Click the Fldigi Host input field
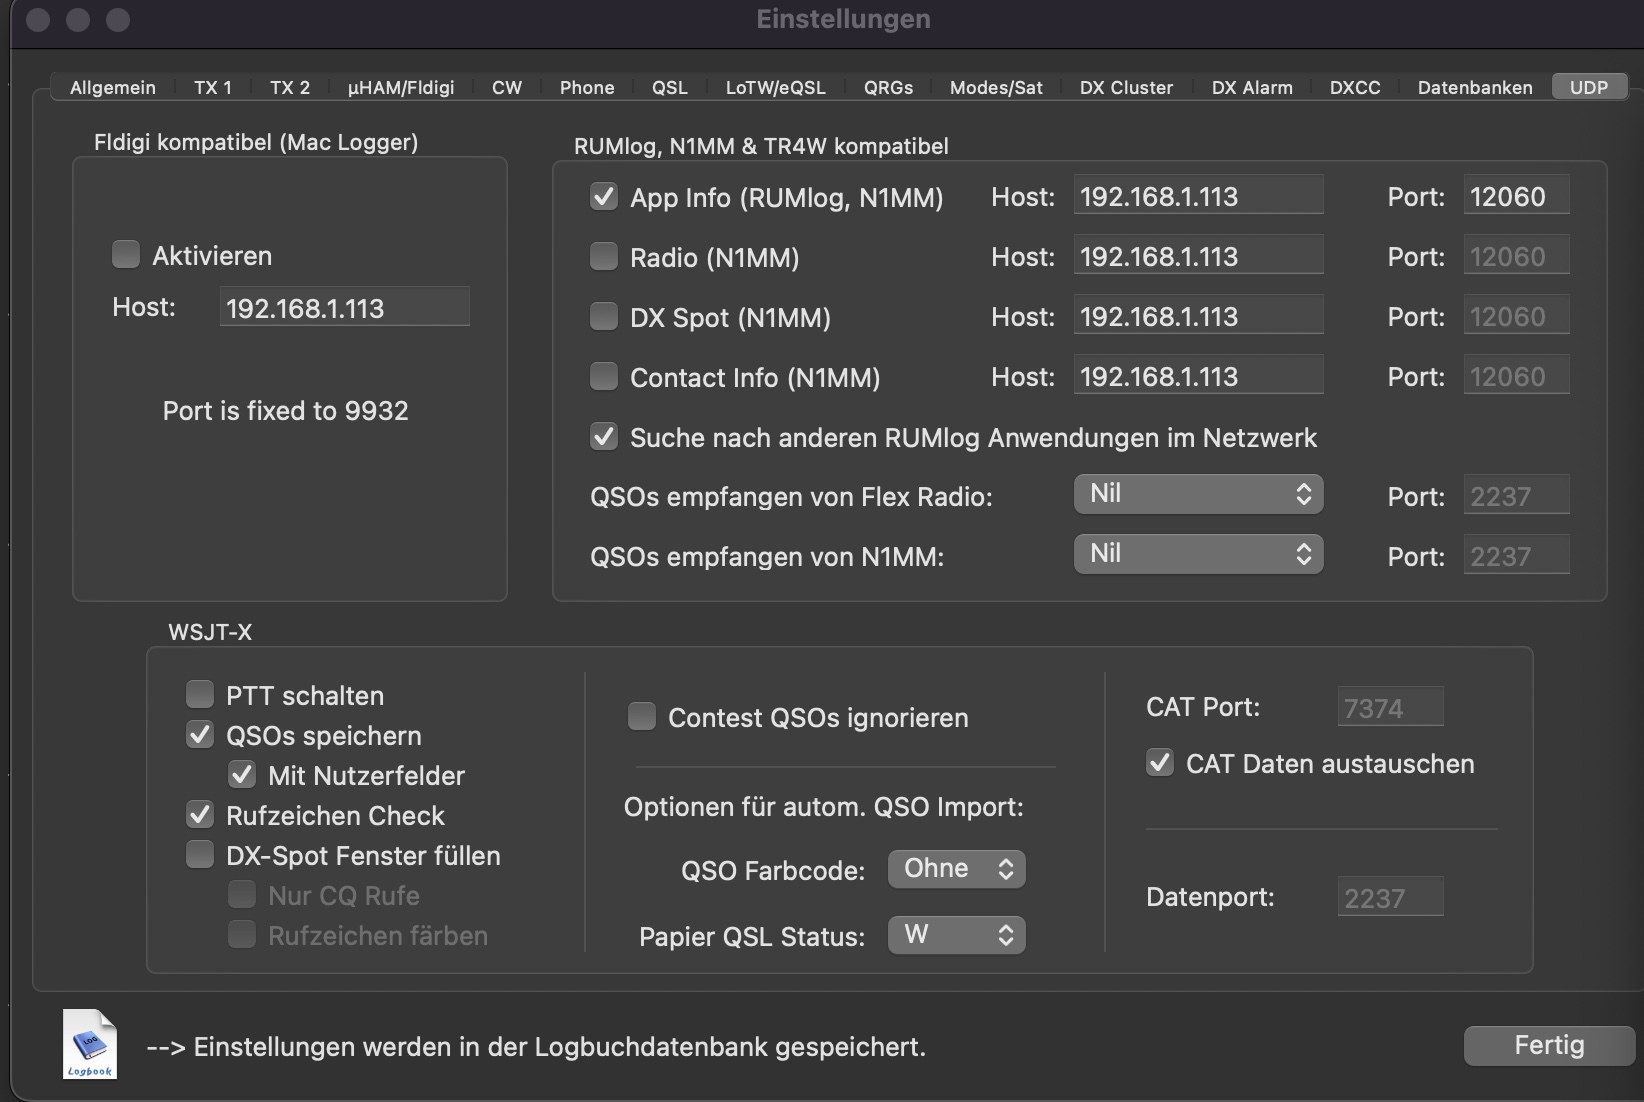This screenshot has height=1102, width=1644. click(345, 307)
